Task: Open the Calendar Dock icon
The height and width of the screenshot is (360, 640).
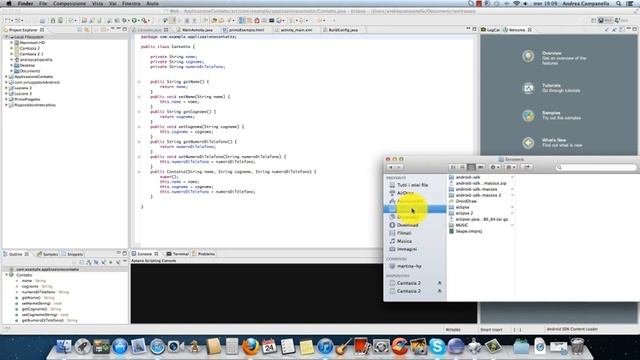Action: point(269,347)
